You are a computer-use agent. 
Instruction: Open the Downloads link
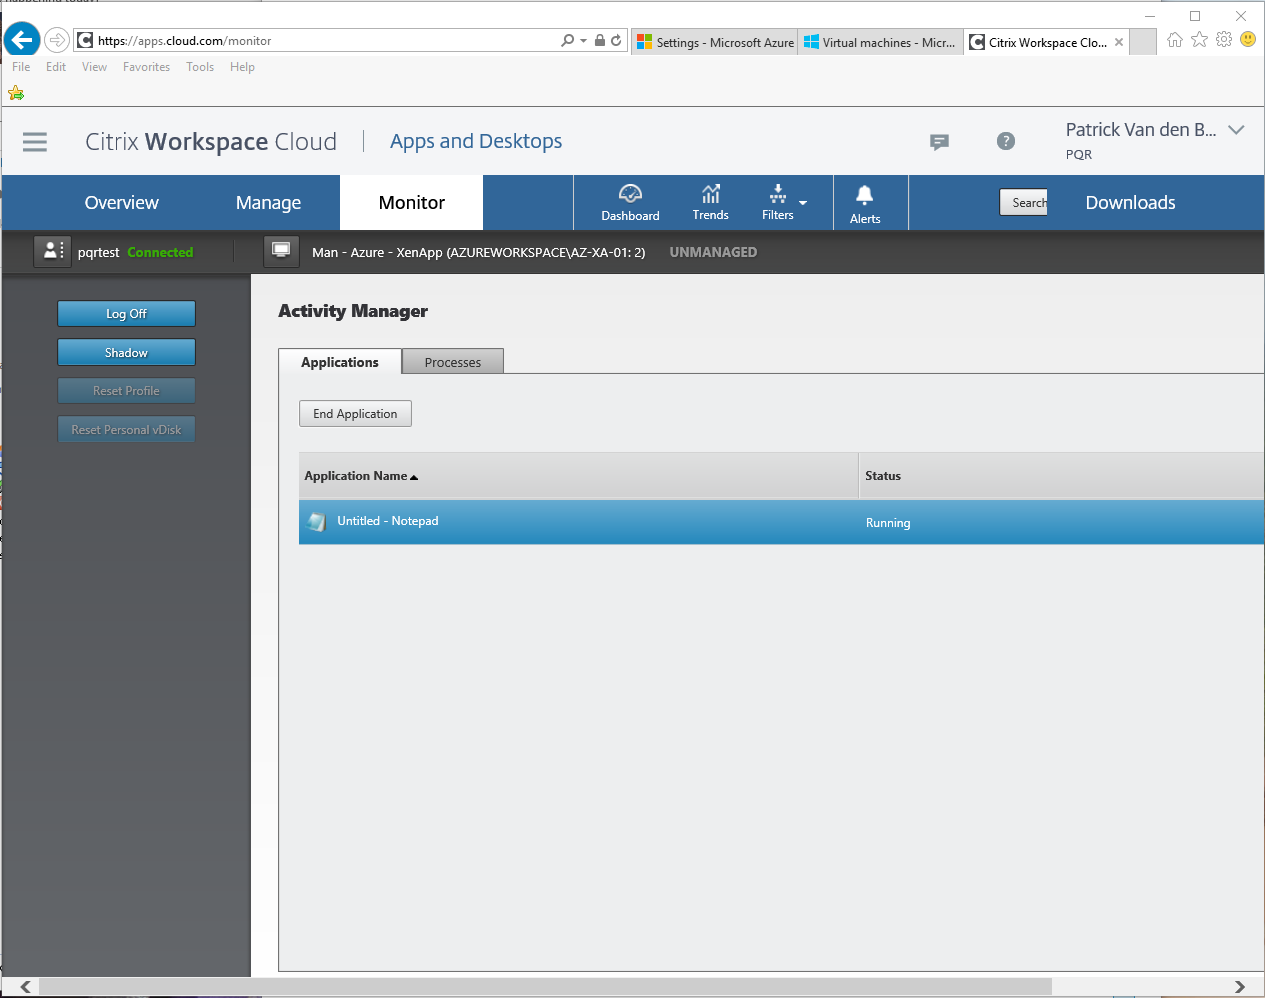click(x=1130, y=203)
